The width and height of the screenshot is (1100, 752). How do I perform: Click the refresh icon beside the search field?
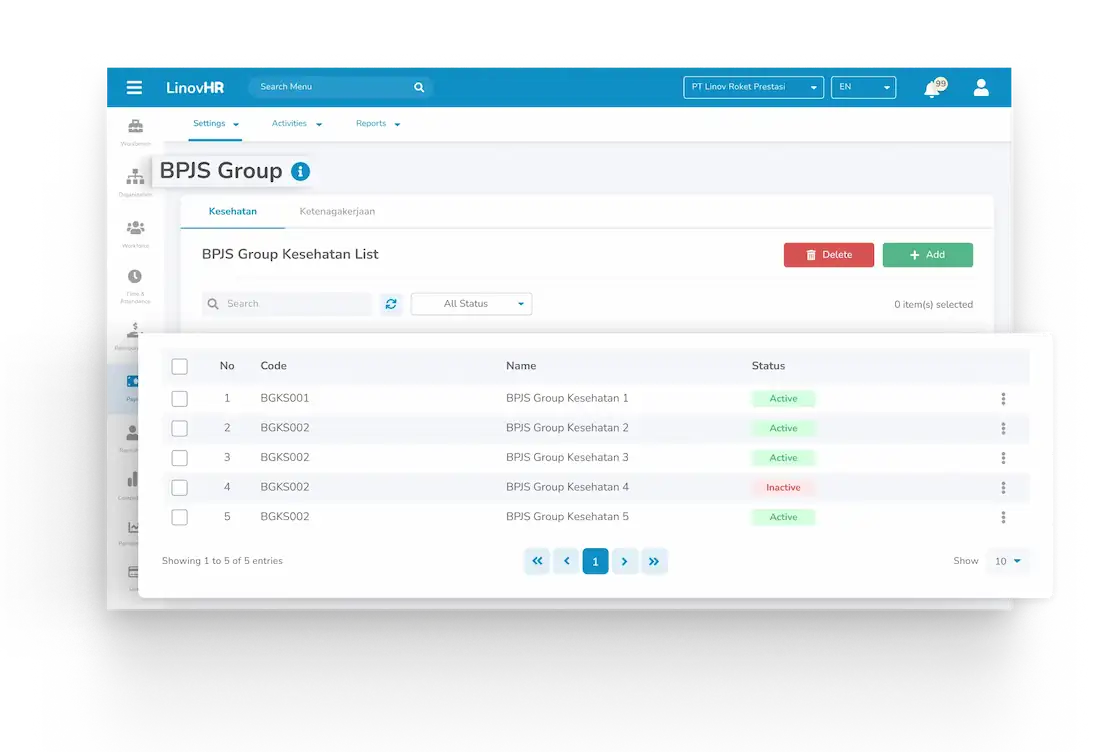click(x=391, y=303)
